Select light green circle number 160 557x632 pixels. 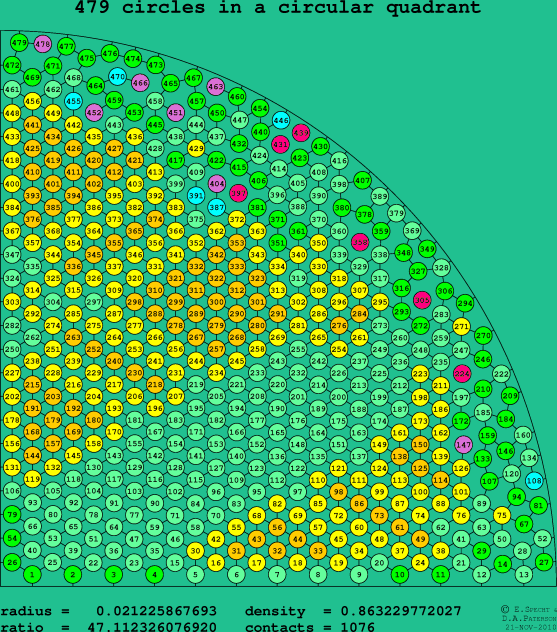(523, 435)
